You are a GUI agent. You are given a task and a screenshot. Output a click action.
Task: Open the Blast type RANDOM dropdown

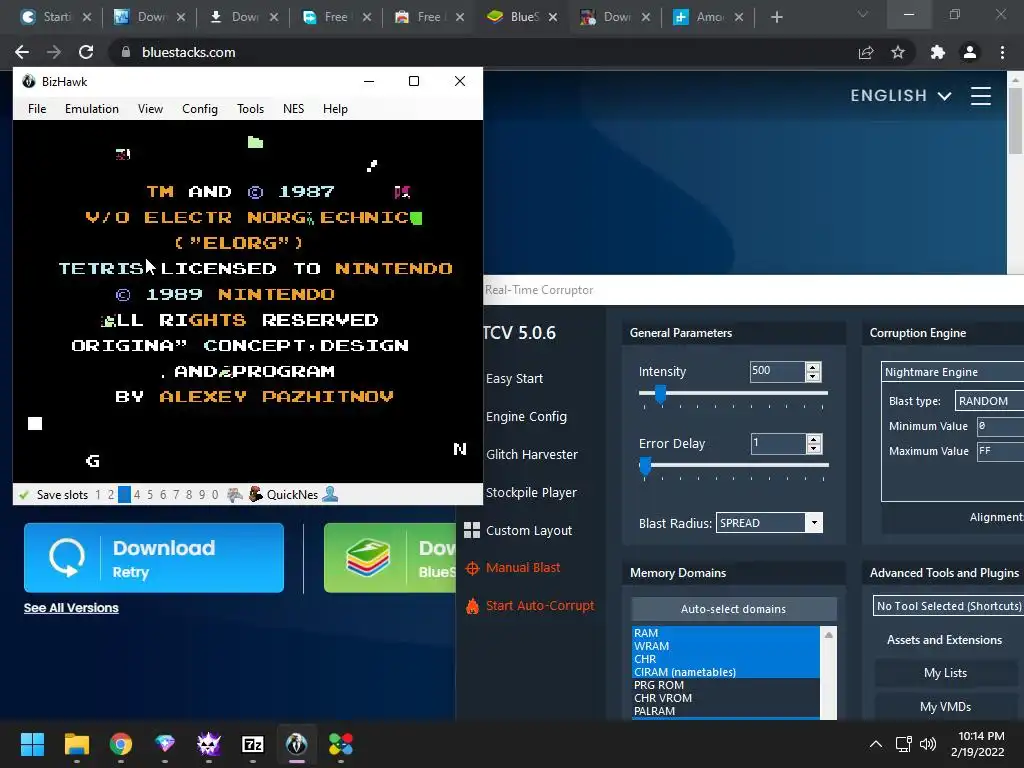(989, 401)
